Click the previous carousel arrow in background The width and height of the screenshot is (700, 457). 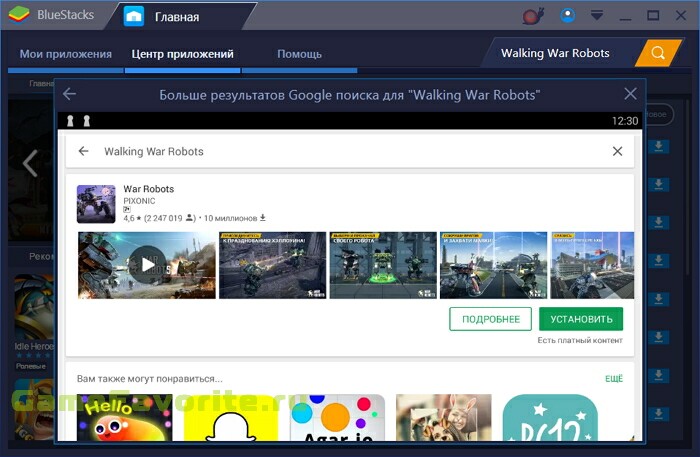(30, 163)
